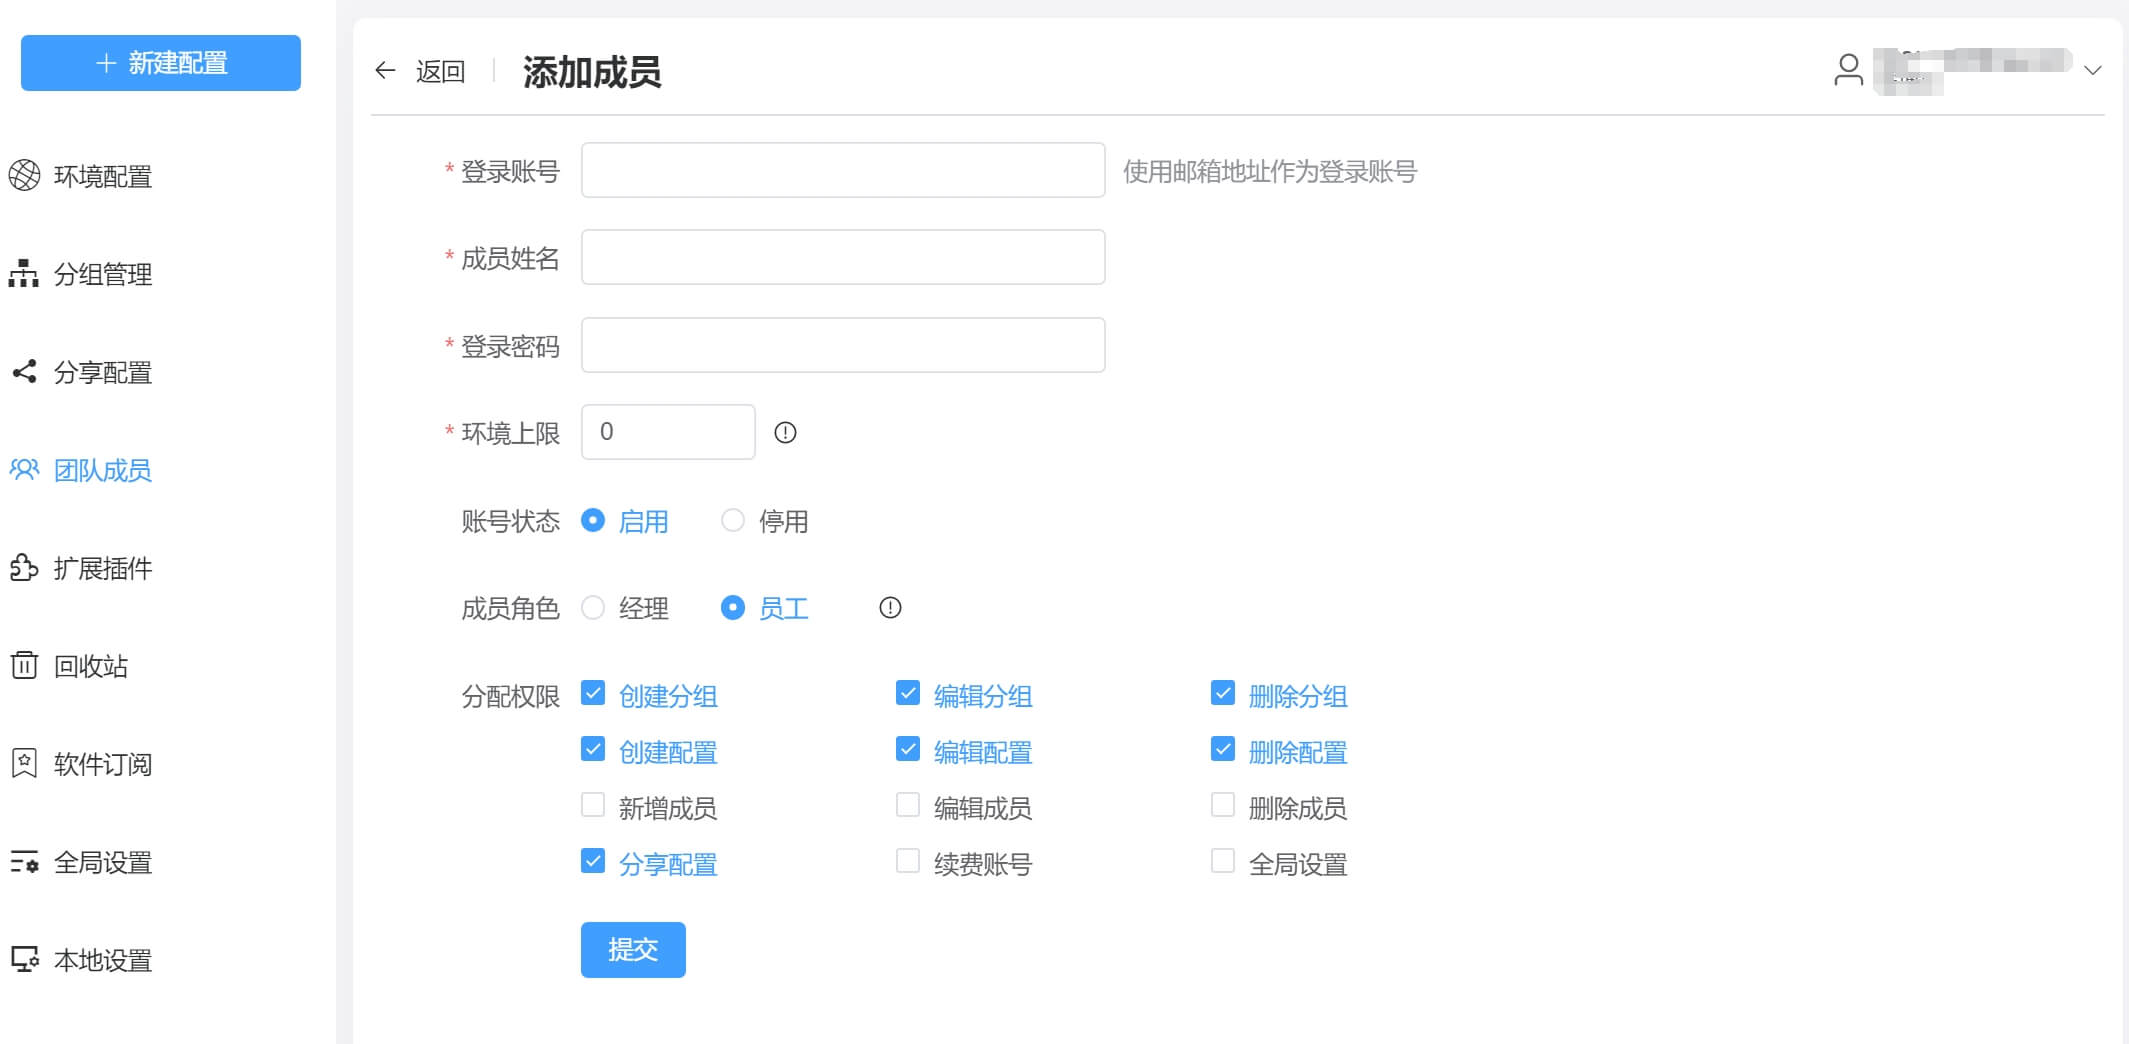The height and width of the screenshot is (1044, 2129).
Task: Click the globe icon for 环境配置
Action: coord(24,175)
